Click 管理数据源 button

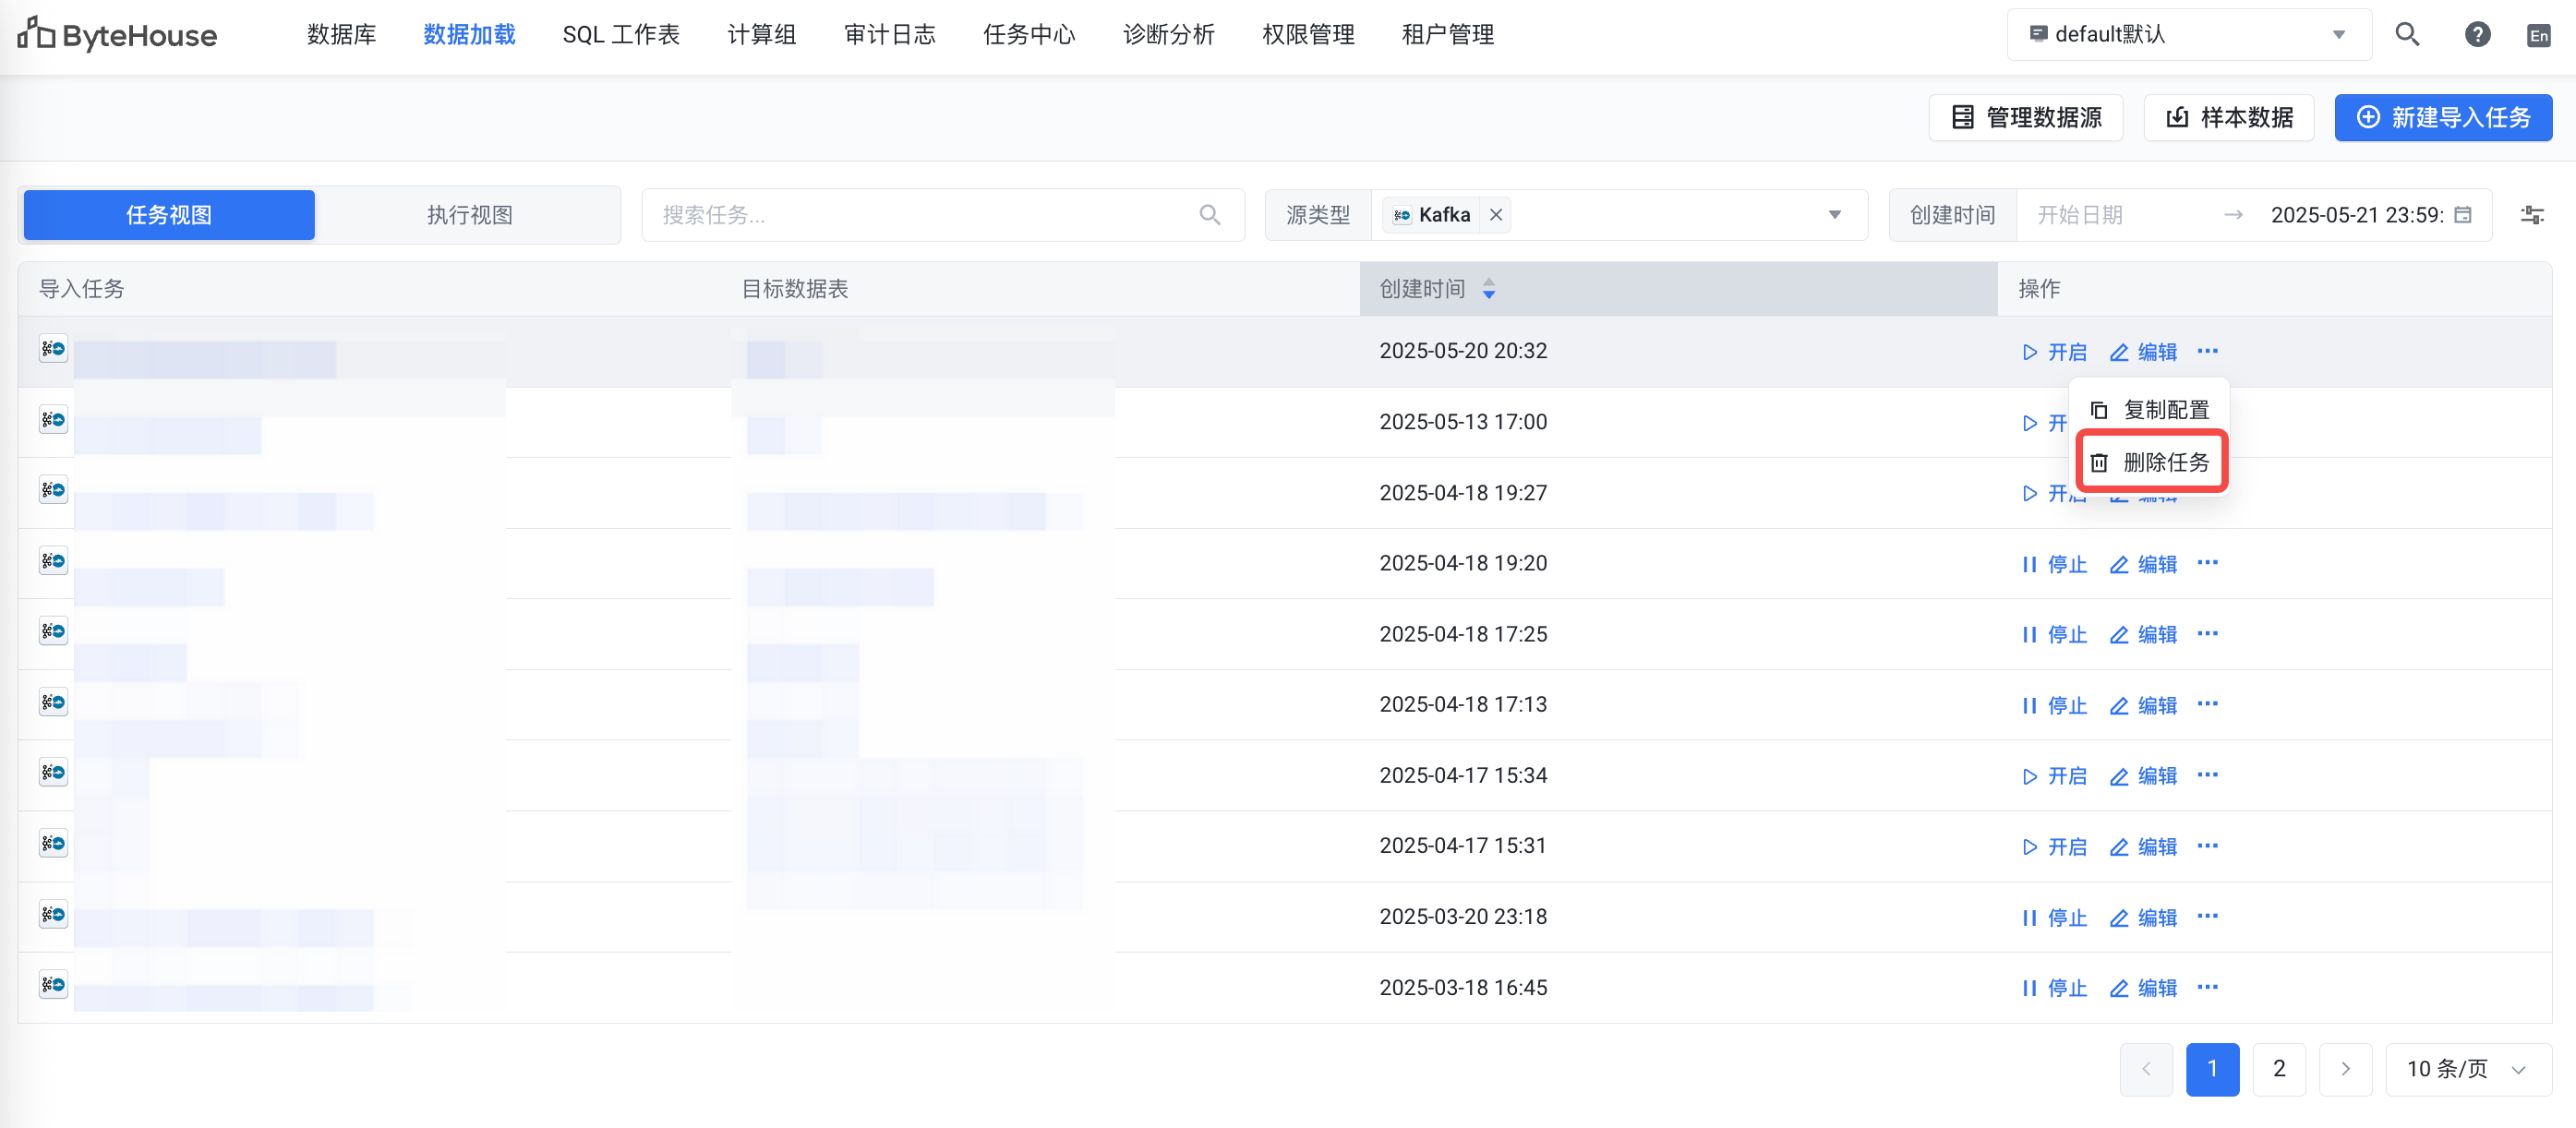coord(2025,118)
